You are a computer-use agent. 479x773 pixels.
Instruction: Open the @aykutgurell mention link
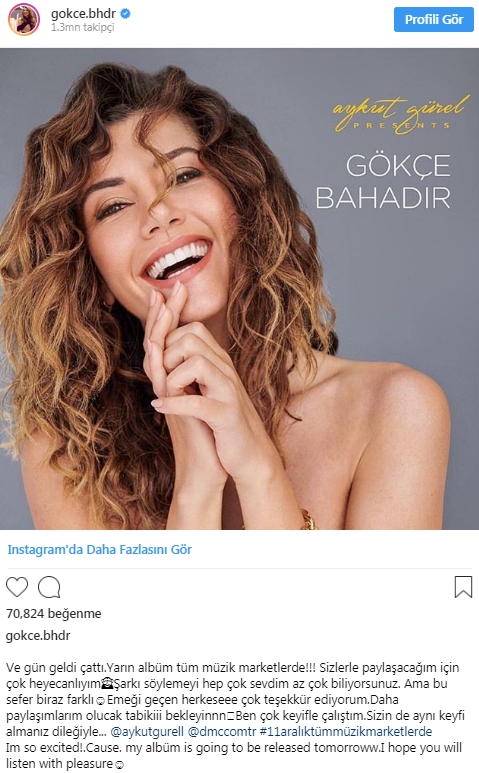[148, 732]
